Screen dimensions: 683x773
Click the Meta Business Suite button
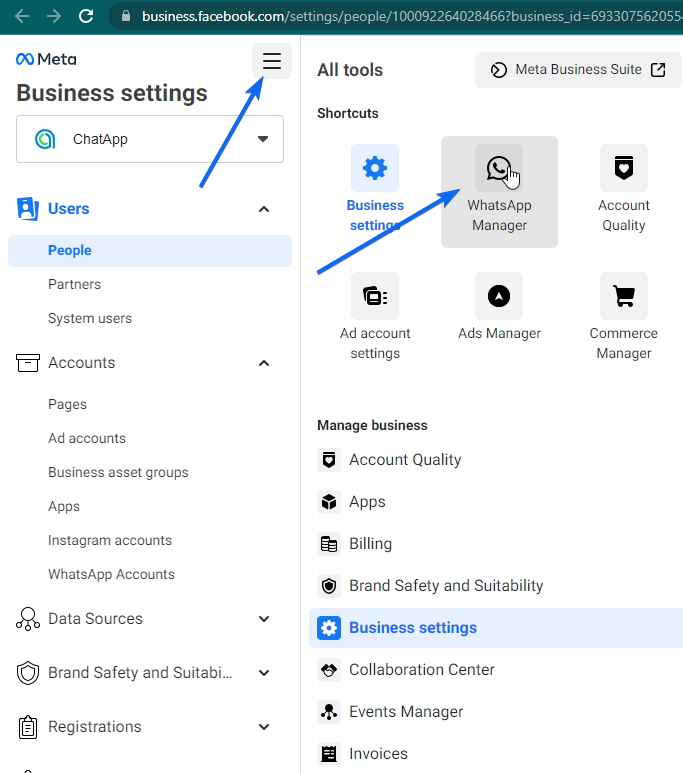point(578,70)
